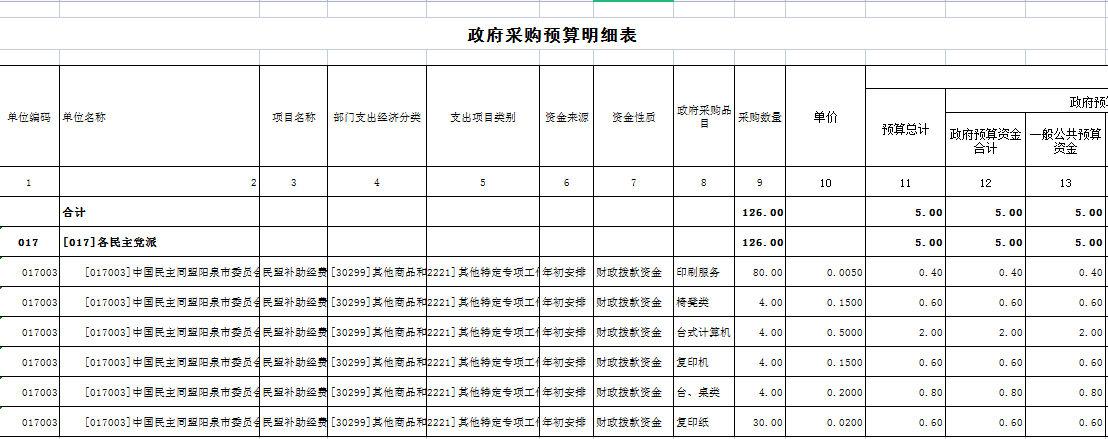1108x439 pixels.
Task: Click quantity 4.00 in 台式计算机 row
Action: click(x=760, y=332)
